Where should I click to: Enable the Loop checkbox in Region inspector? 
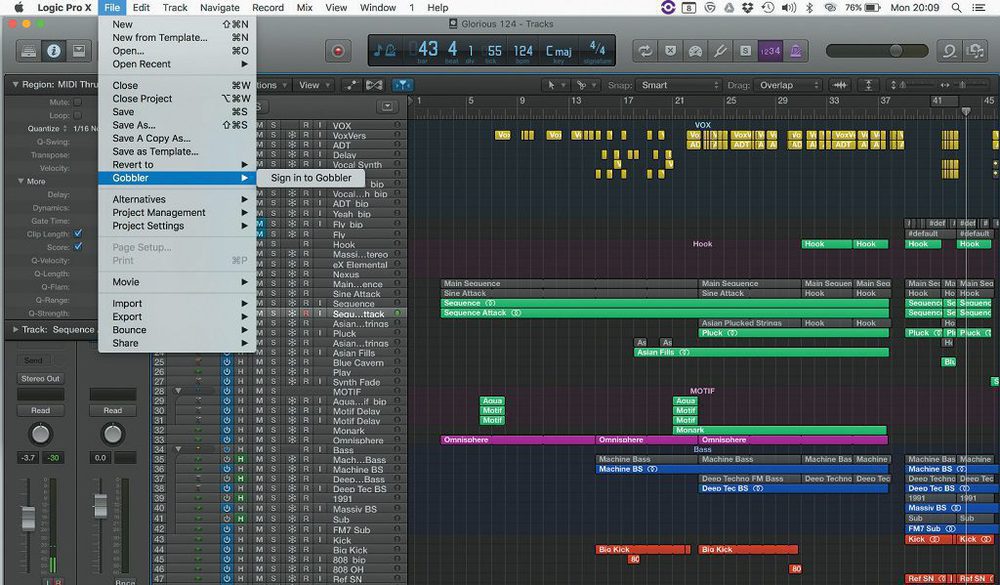pos(78,115)
